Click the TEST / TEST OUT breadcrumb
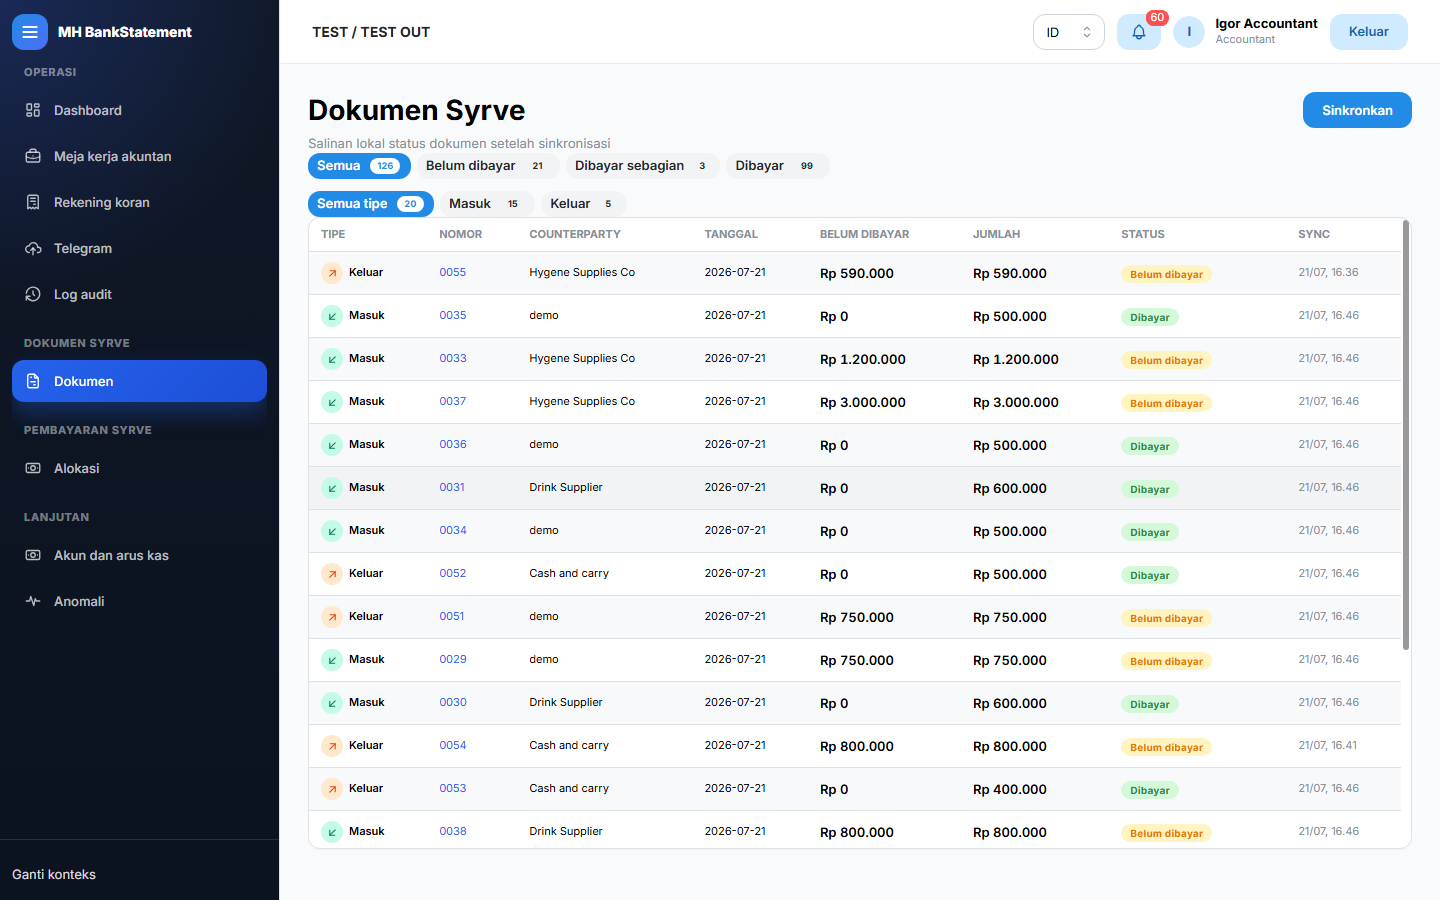The image size is (1440, 900). [x=371, y=32]
